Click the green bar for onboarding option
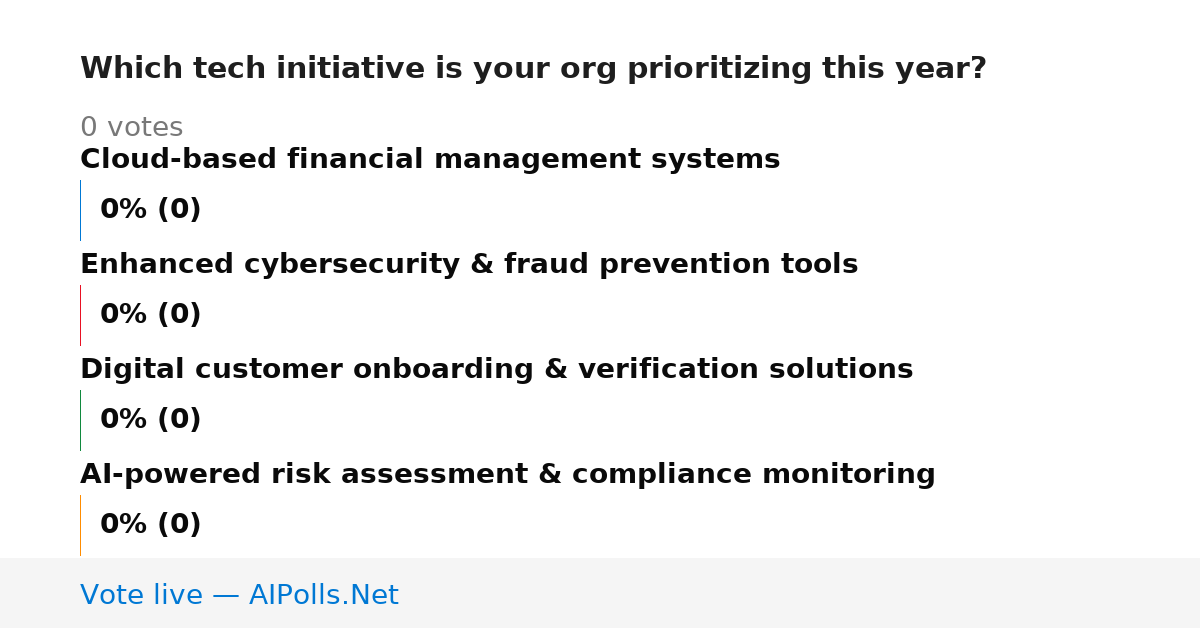1200x628 pixels. [80, 420]
